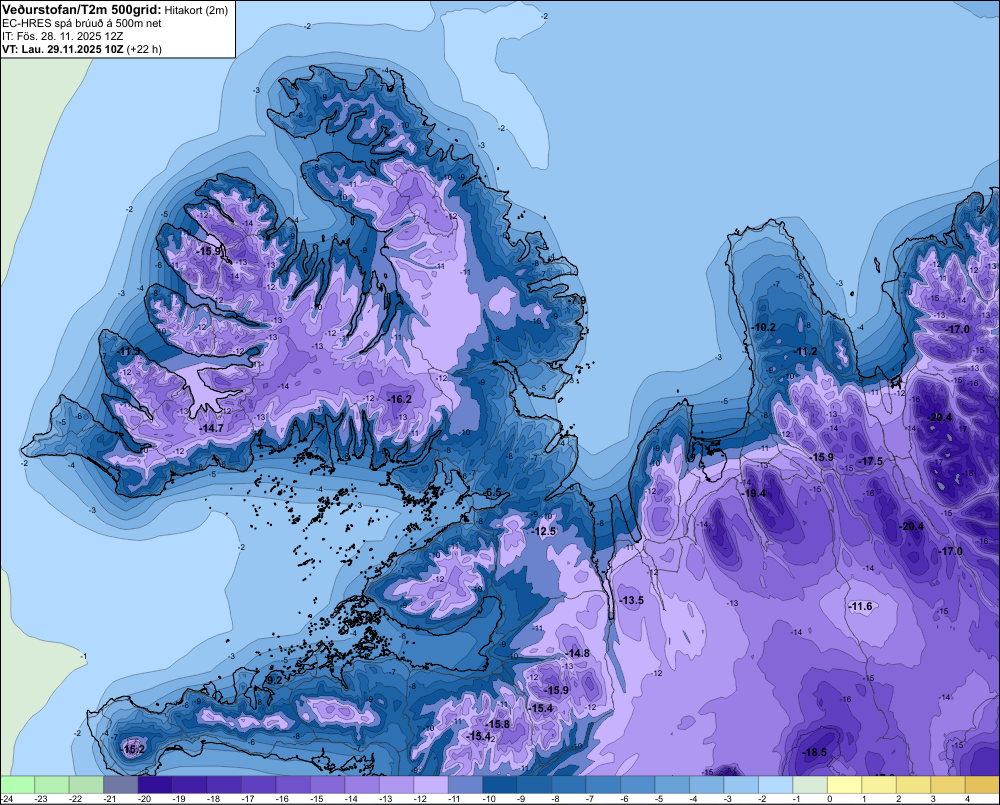
Task: Select the -7.9 coastal temperature value
Action: [576, 300]
